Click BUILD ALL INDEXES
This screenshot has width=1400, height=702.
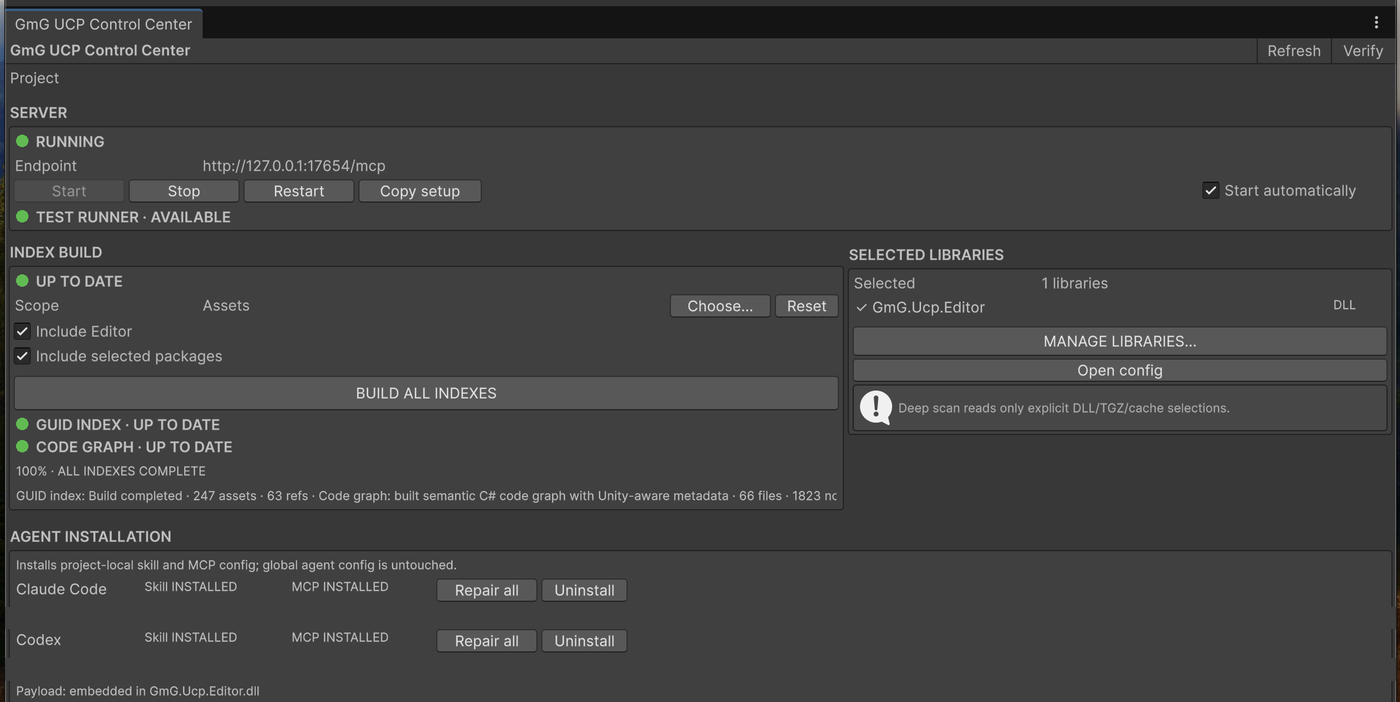tap(426, 393)
